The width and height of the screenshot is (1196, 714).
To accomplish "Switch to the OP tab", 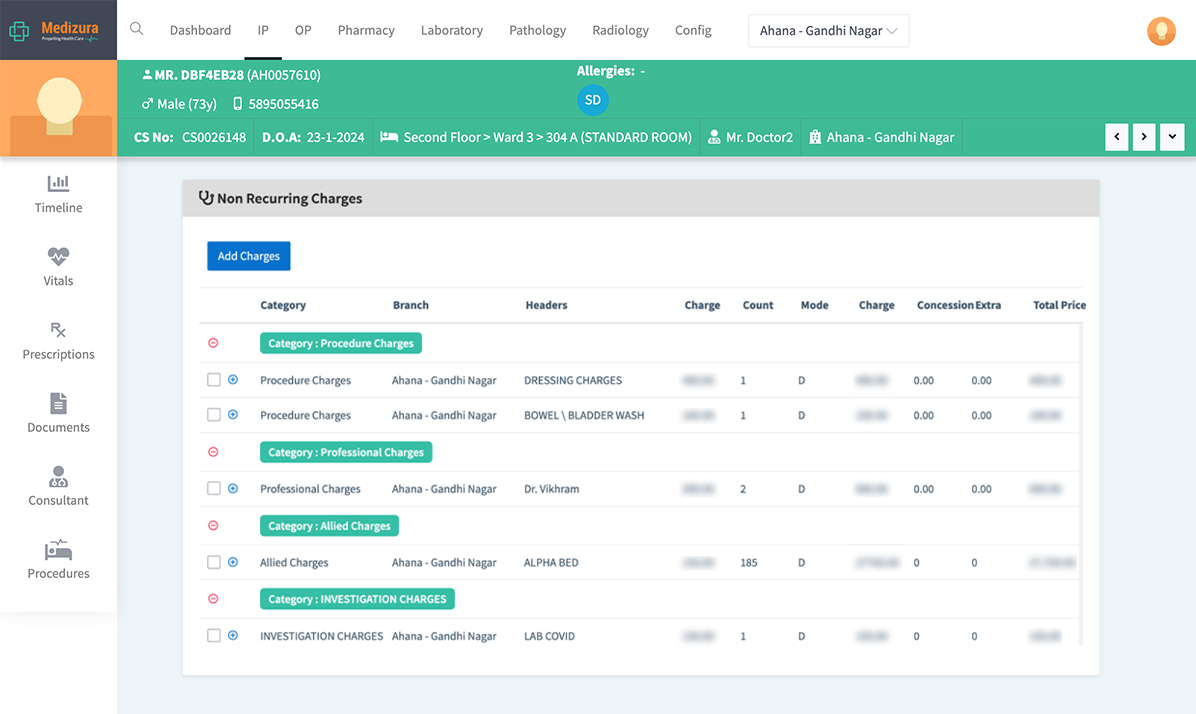I will point(303,31).
